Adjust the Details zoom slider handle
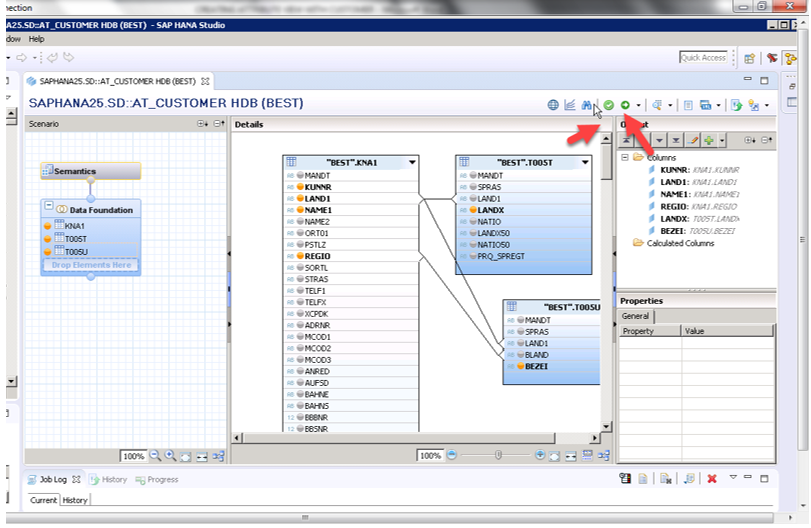 (498, 455)
